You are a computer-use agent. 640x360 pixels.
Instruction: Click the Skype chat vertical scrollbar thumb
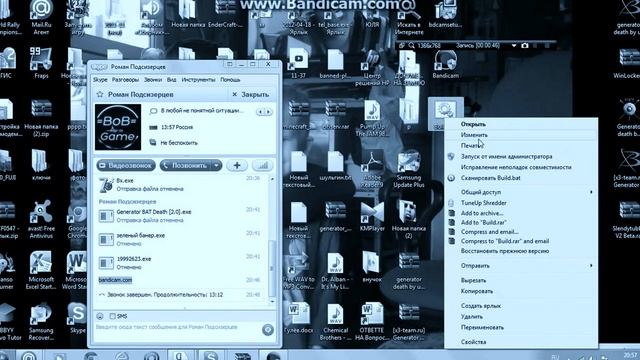click(272, 268)
